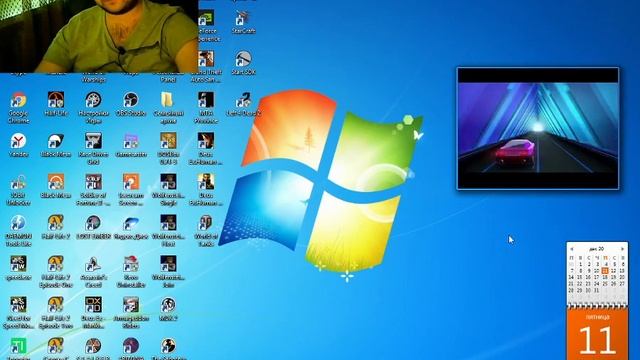The width and height of the screenshot is (640, 360).
Task: Open the OBS Studio shortcut
Action: click(131, 104)
